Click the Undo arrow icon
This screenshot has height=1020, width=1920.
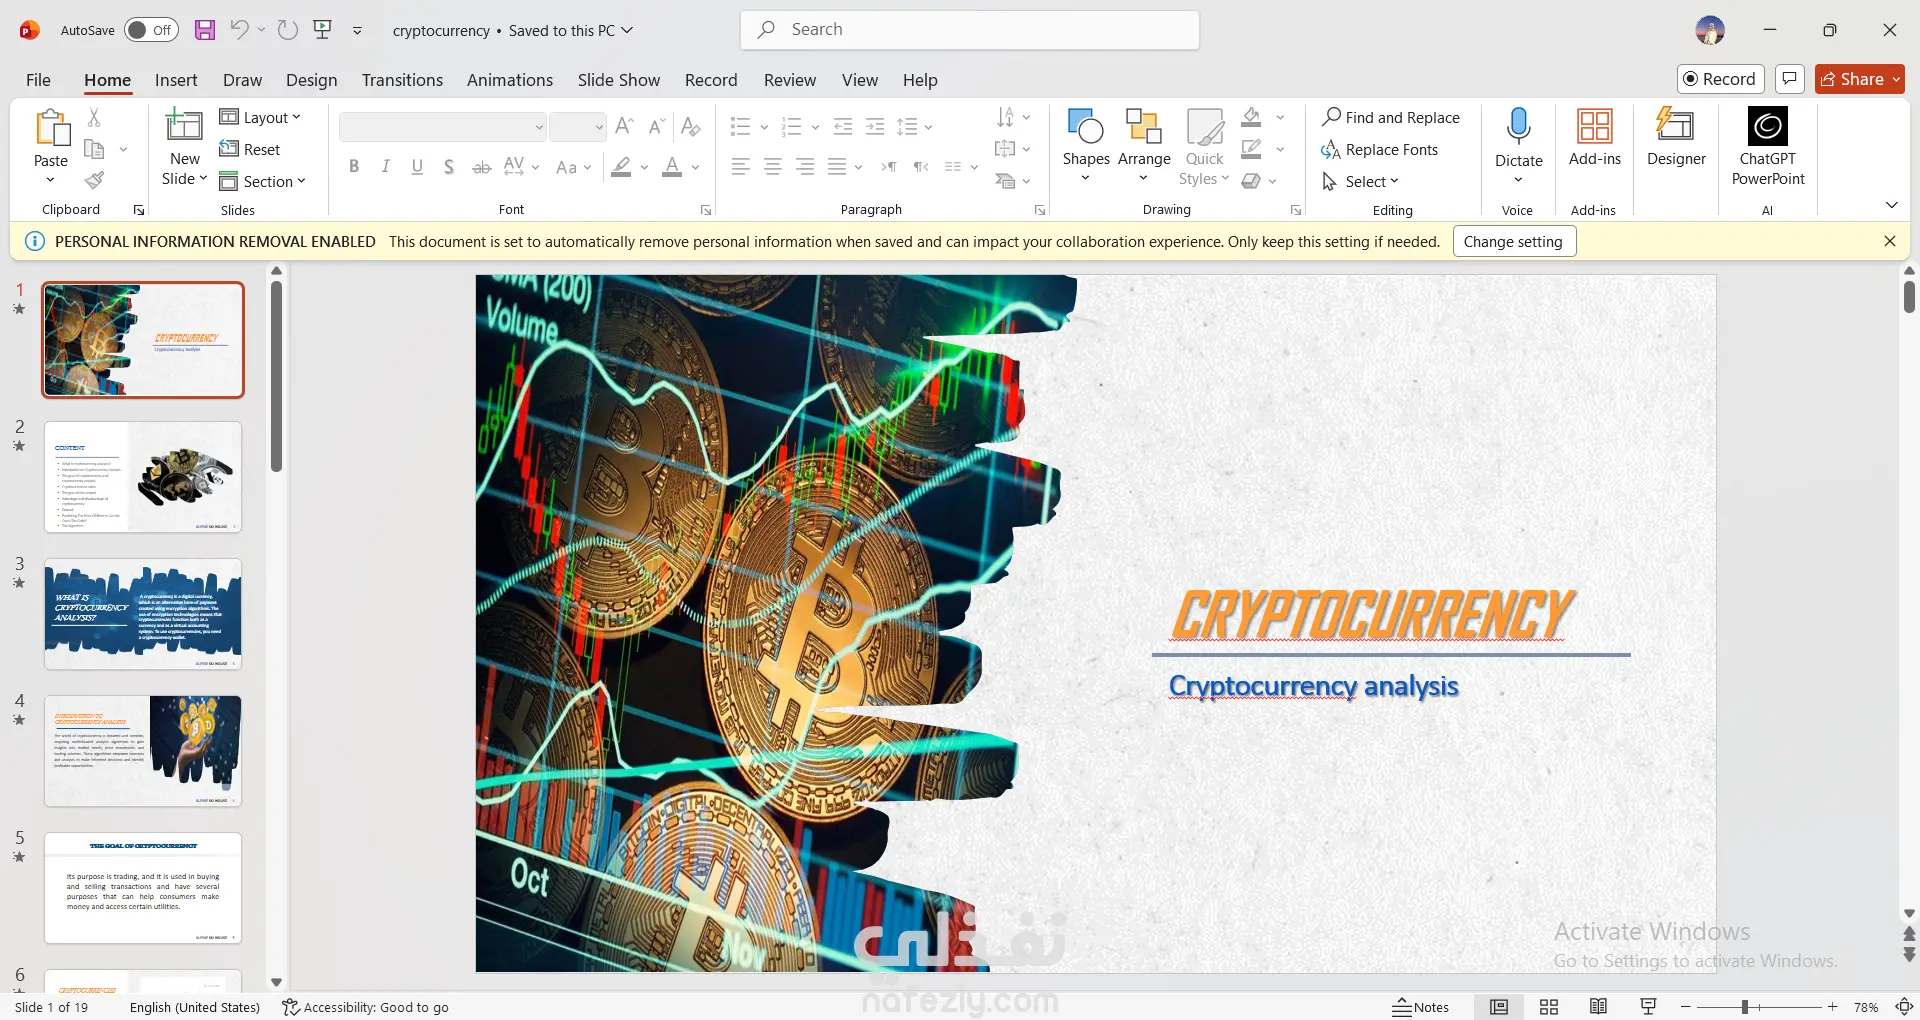point(239,30)
